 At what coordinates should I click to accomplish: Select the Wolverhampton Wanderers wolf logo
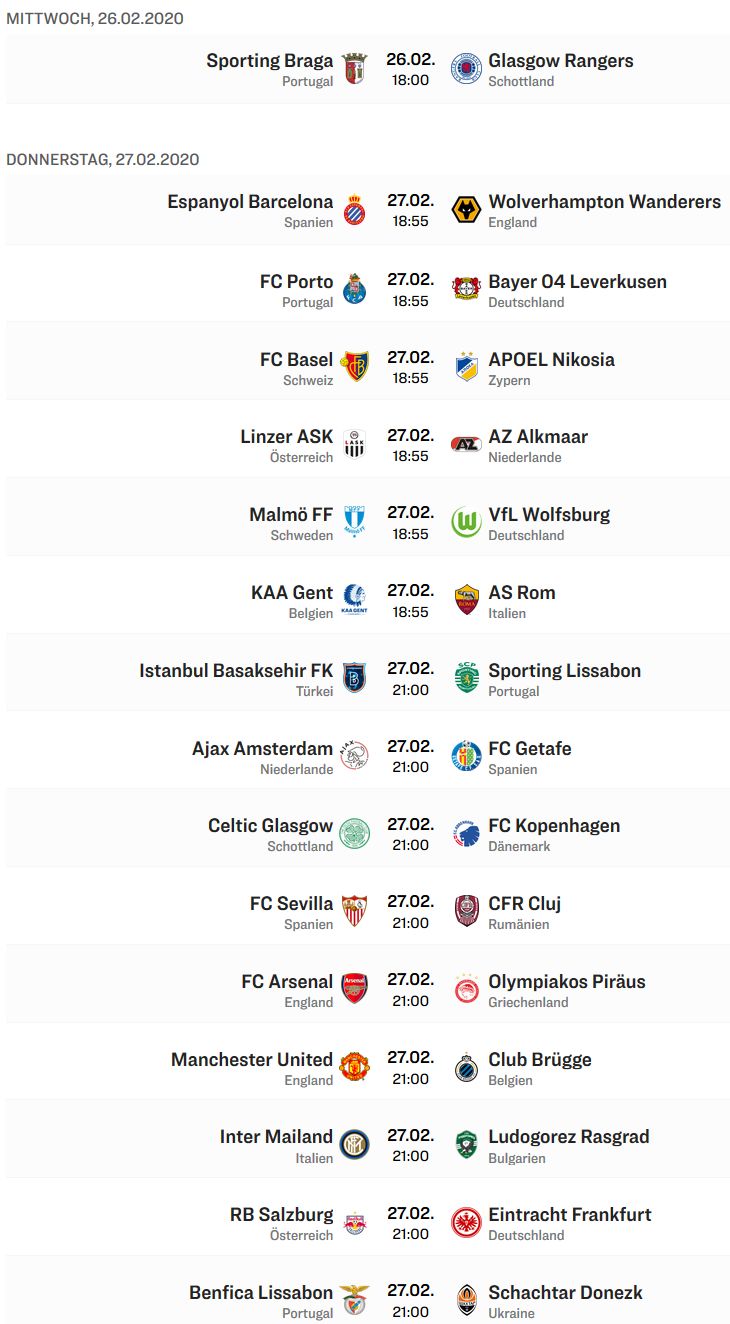coord(466,210)
